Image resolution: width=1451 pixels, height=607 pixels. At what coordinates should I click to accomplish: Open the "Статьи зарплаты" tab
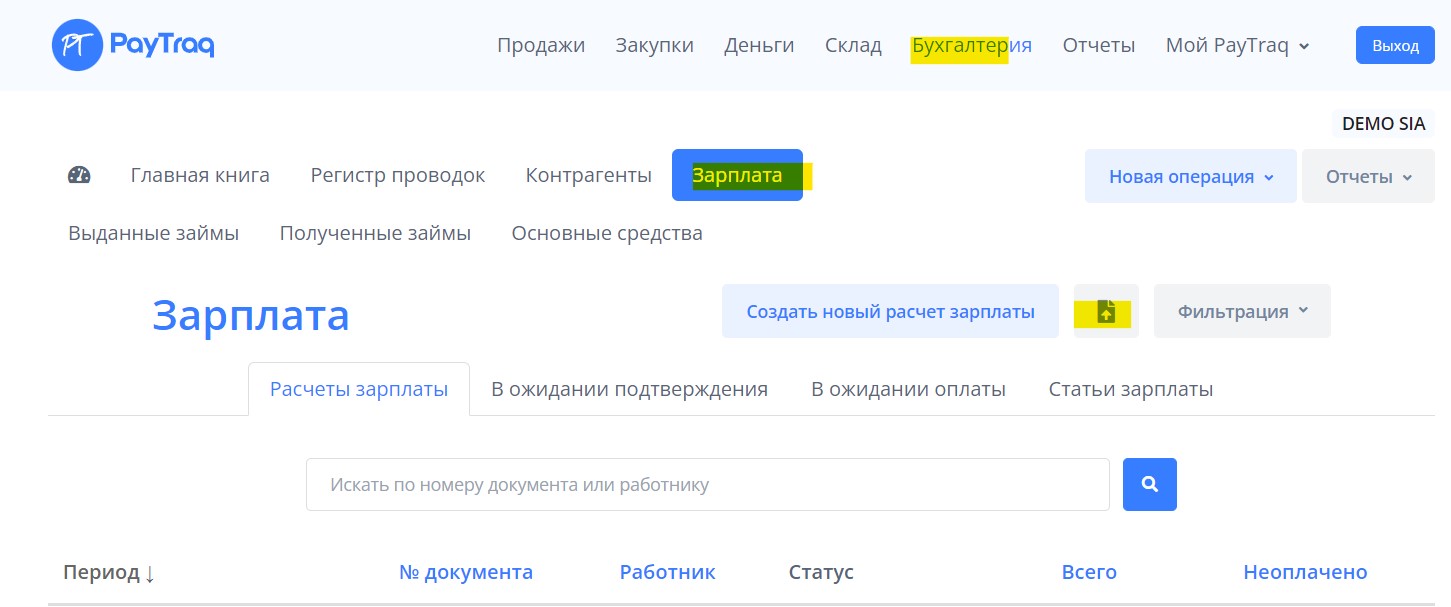[1130, 388]
